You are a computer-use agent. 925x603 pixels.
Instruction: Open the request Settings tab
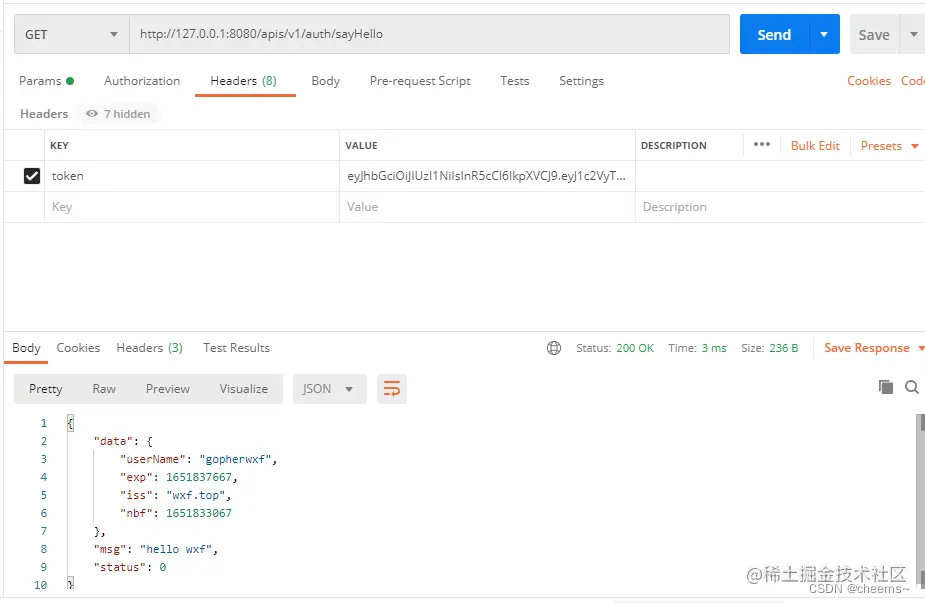coord(581,81)
